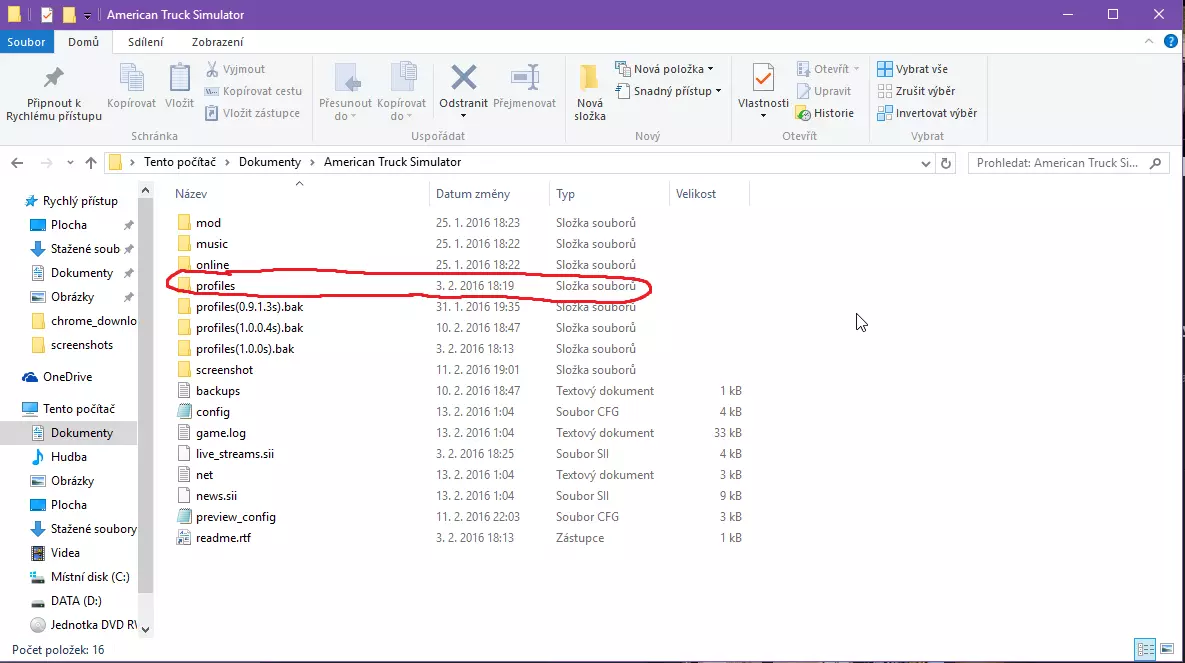Click the Odstranit delete icon
The width and height of the screenshot is (1185, 663).
463,91
